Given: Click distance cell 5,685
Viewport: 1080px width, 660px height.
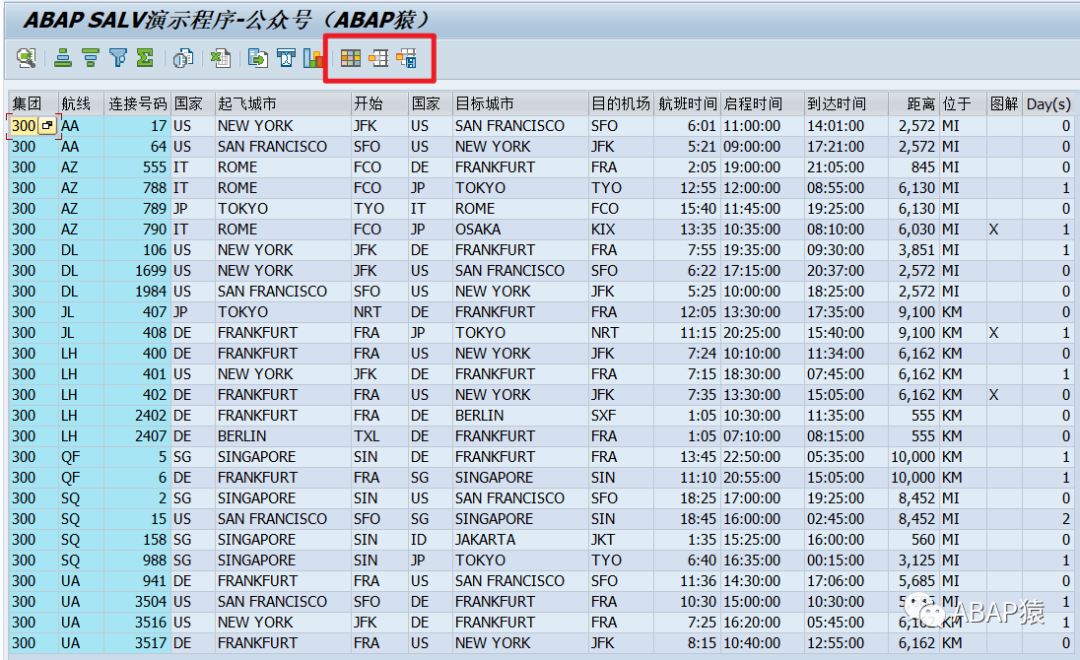Looking at the screenshot, I should (913, 581).
